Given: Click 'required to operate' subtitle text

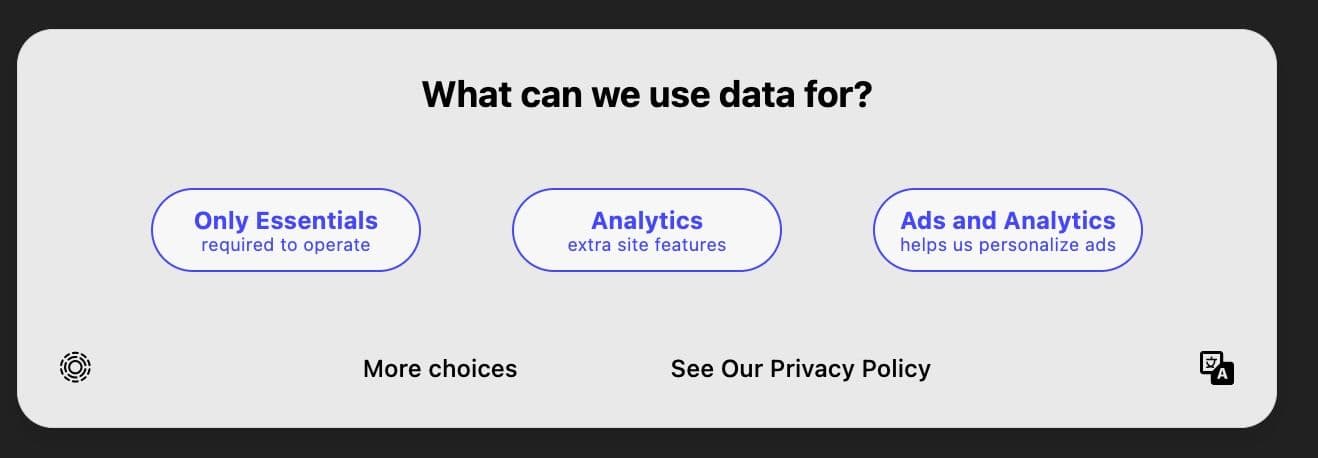Looking at the screenshot, I should [286, 245].
